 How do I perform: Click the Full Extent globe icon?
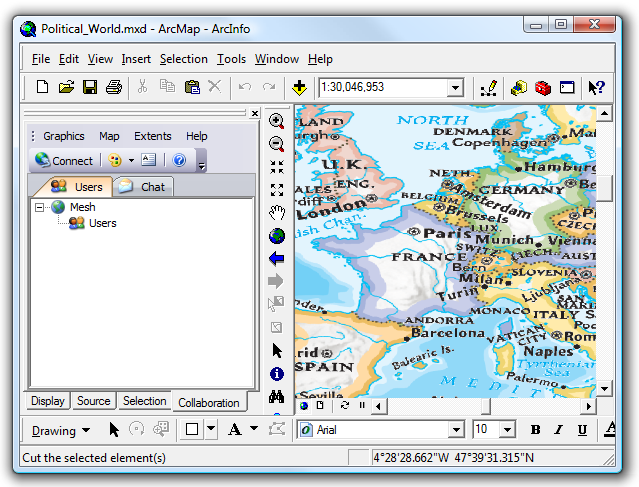277,236
